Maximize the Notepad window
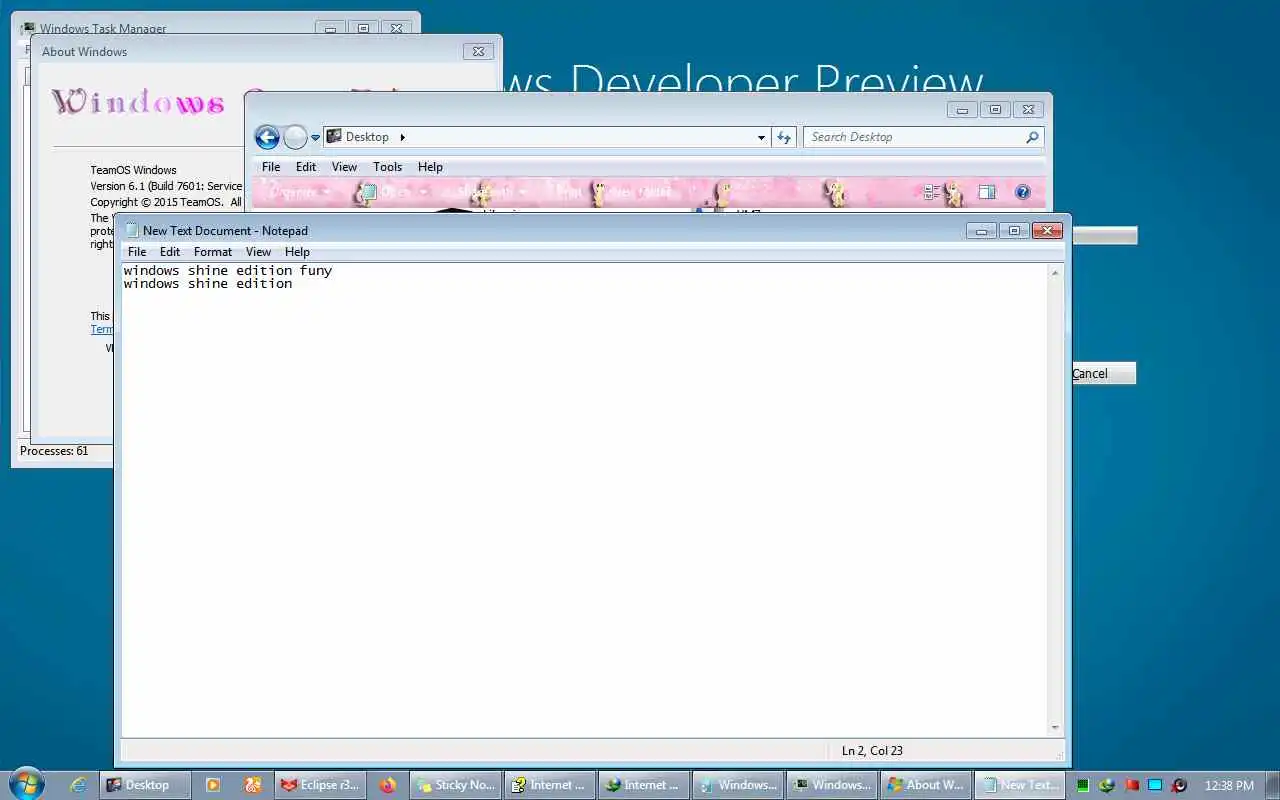Screen dimensions: 1280x800 coord(1014,231)
